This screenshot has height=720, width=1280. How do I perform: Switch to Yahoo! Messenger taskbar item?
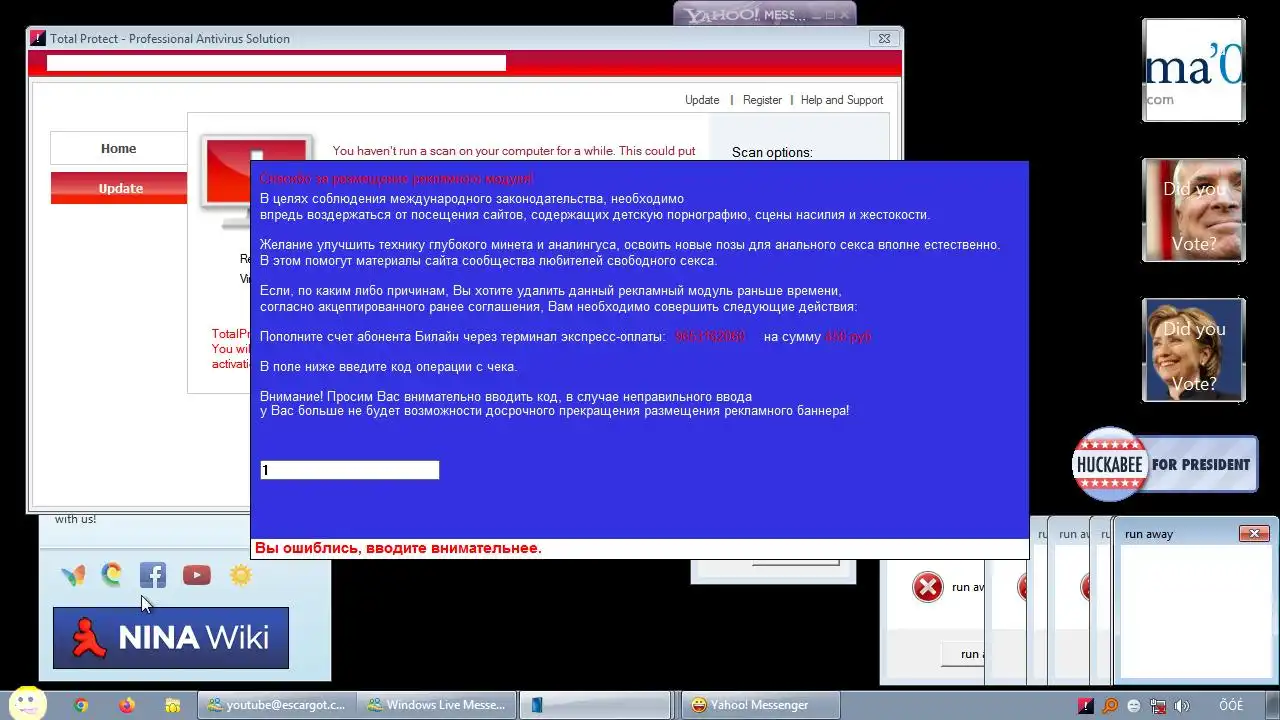[x=760, y=705]
